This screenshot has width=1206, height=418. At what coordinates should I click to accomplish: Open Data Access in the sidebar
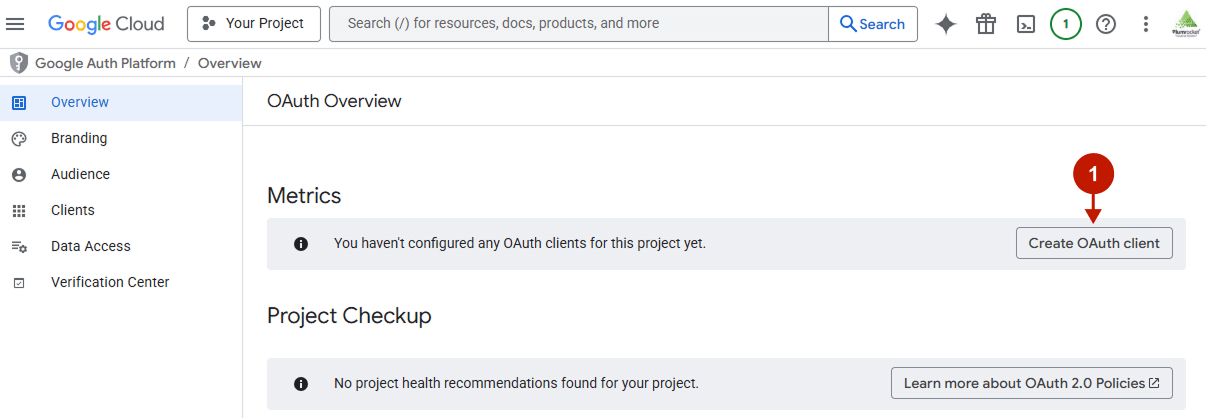coord(91,246)
